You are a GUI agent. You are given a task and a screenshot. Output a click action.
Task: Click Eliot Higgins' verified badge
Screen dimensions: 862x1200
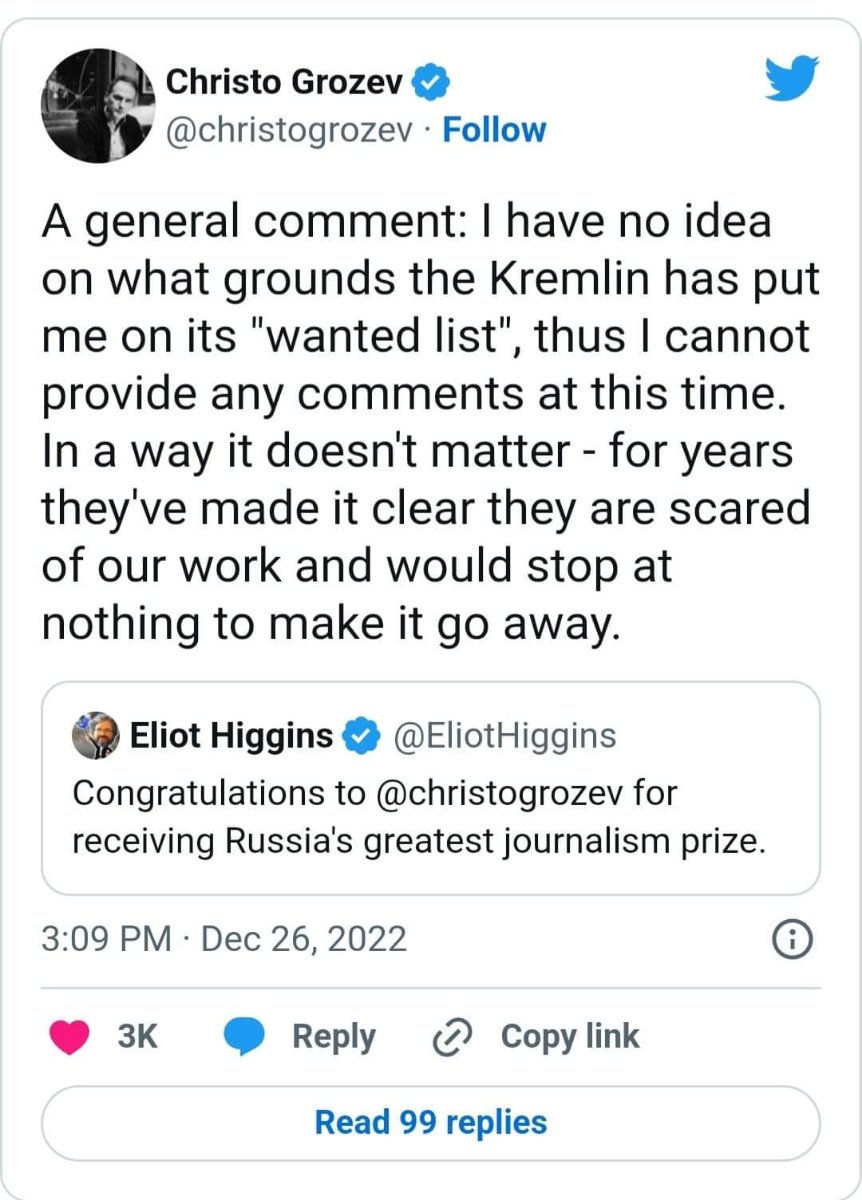[360, 736]
